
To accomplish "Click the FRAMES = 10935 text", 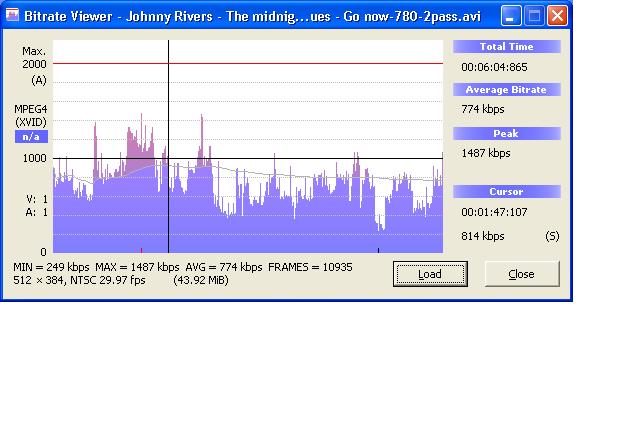I will [x=310, y=267].
